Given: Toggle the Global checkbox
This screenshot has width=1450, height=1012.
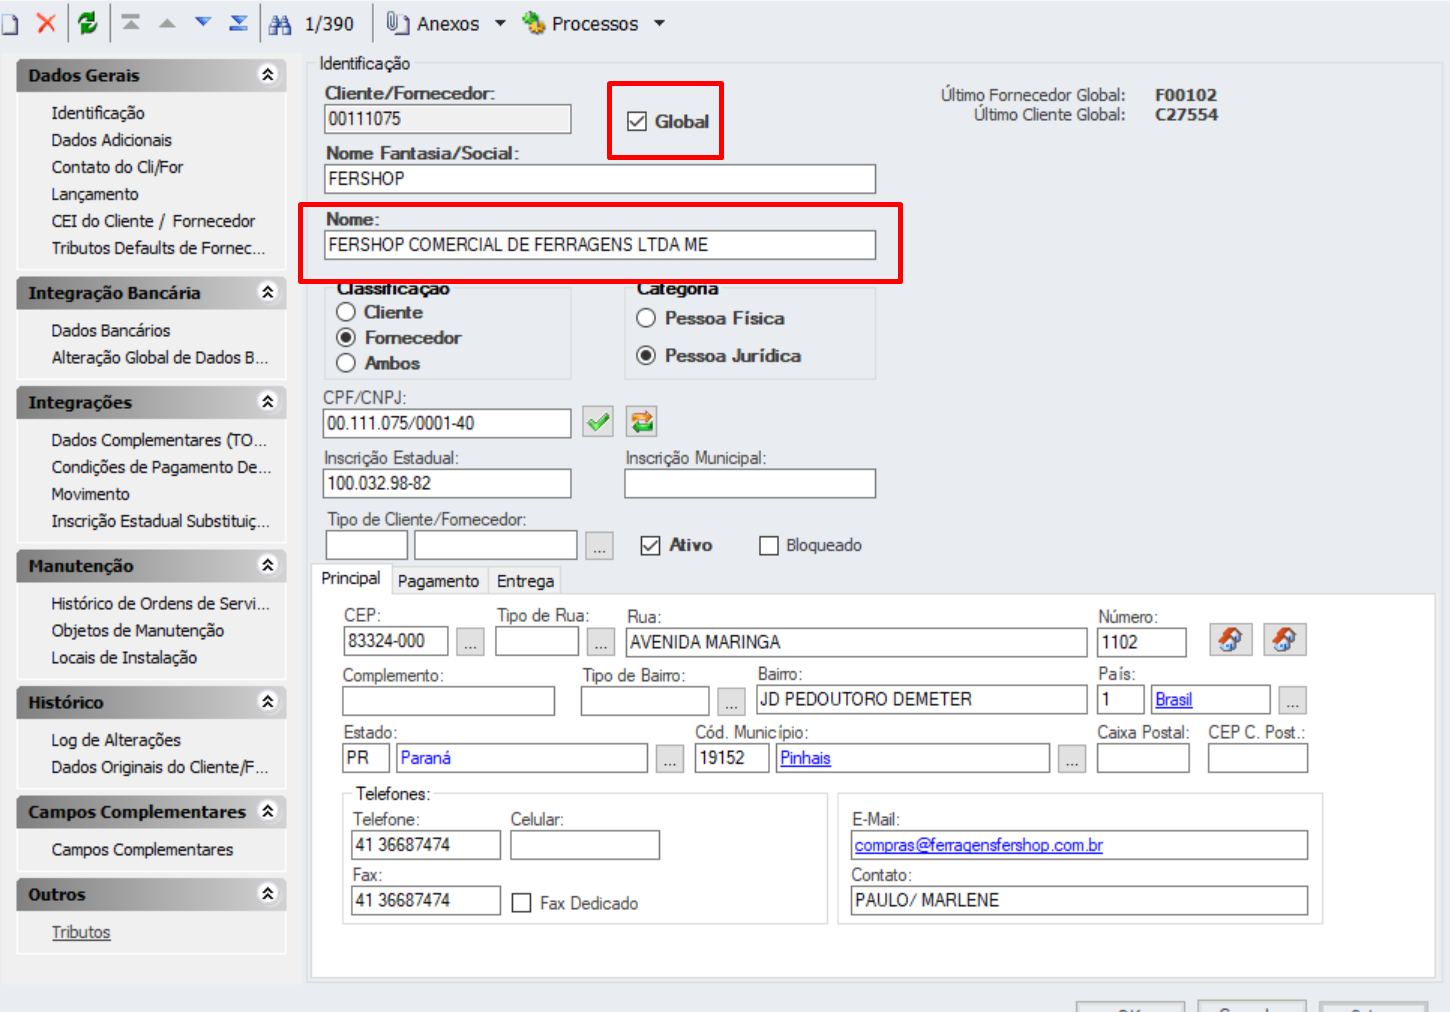Looking at the screenshot, I should coord(637,122).
